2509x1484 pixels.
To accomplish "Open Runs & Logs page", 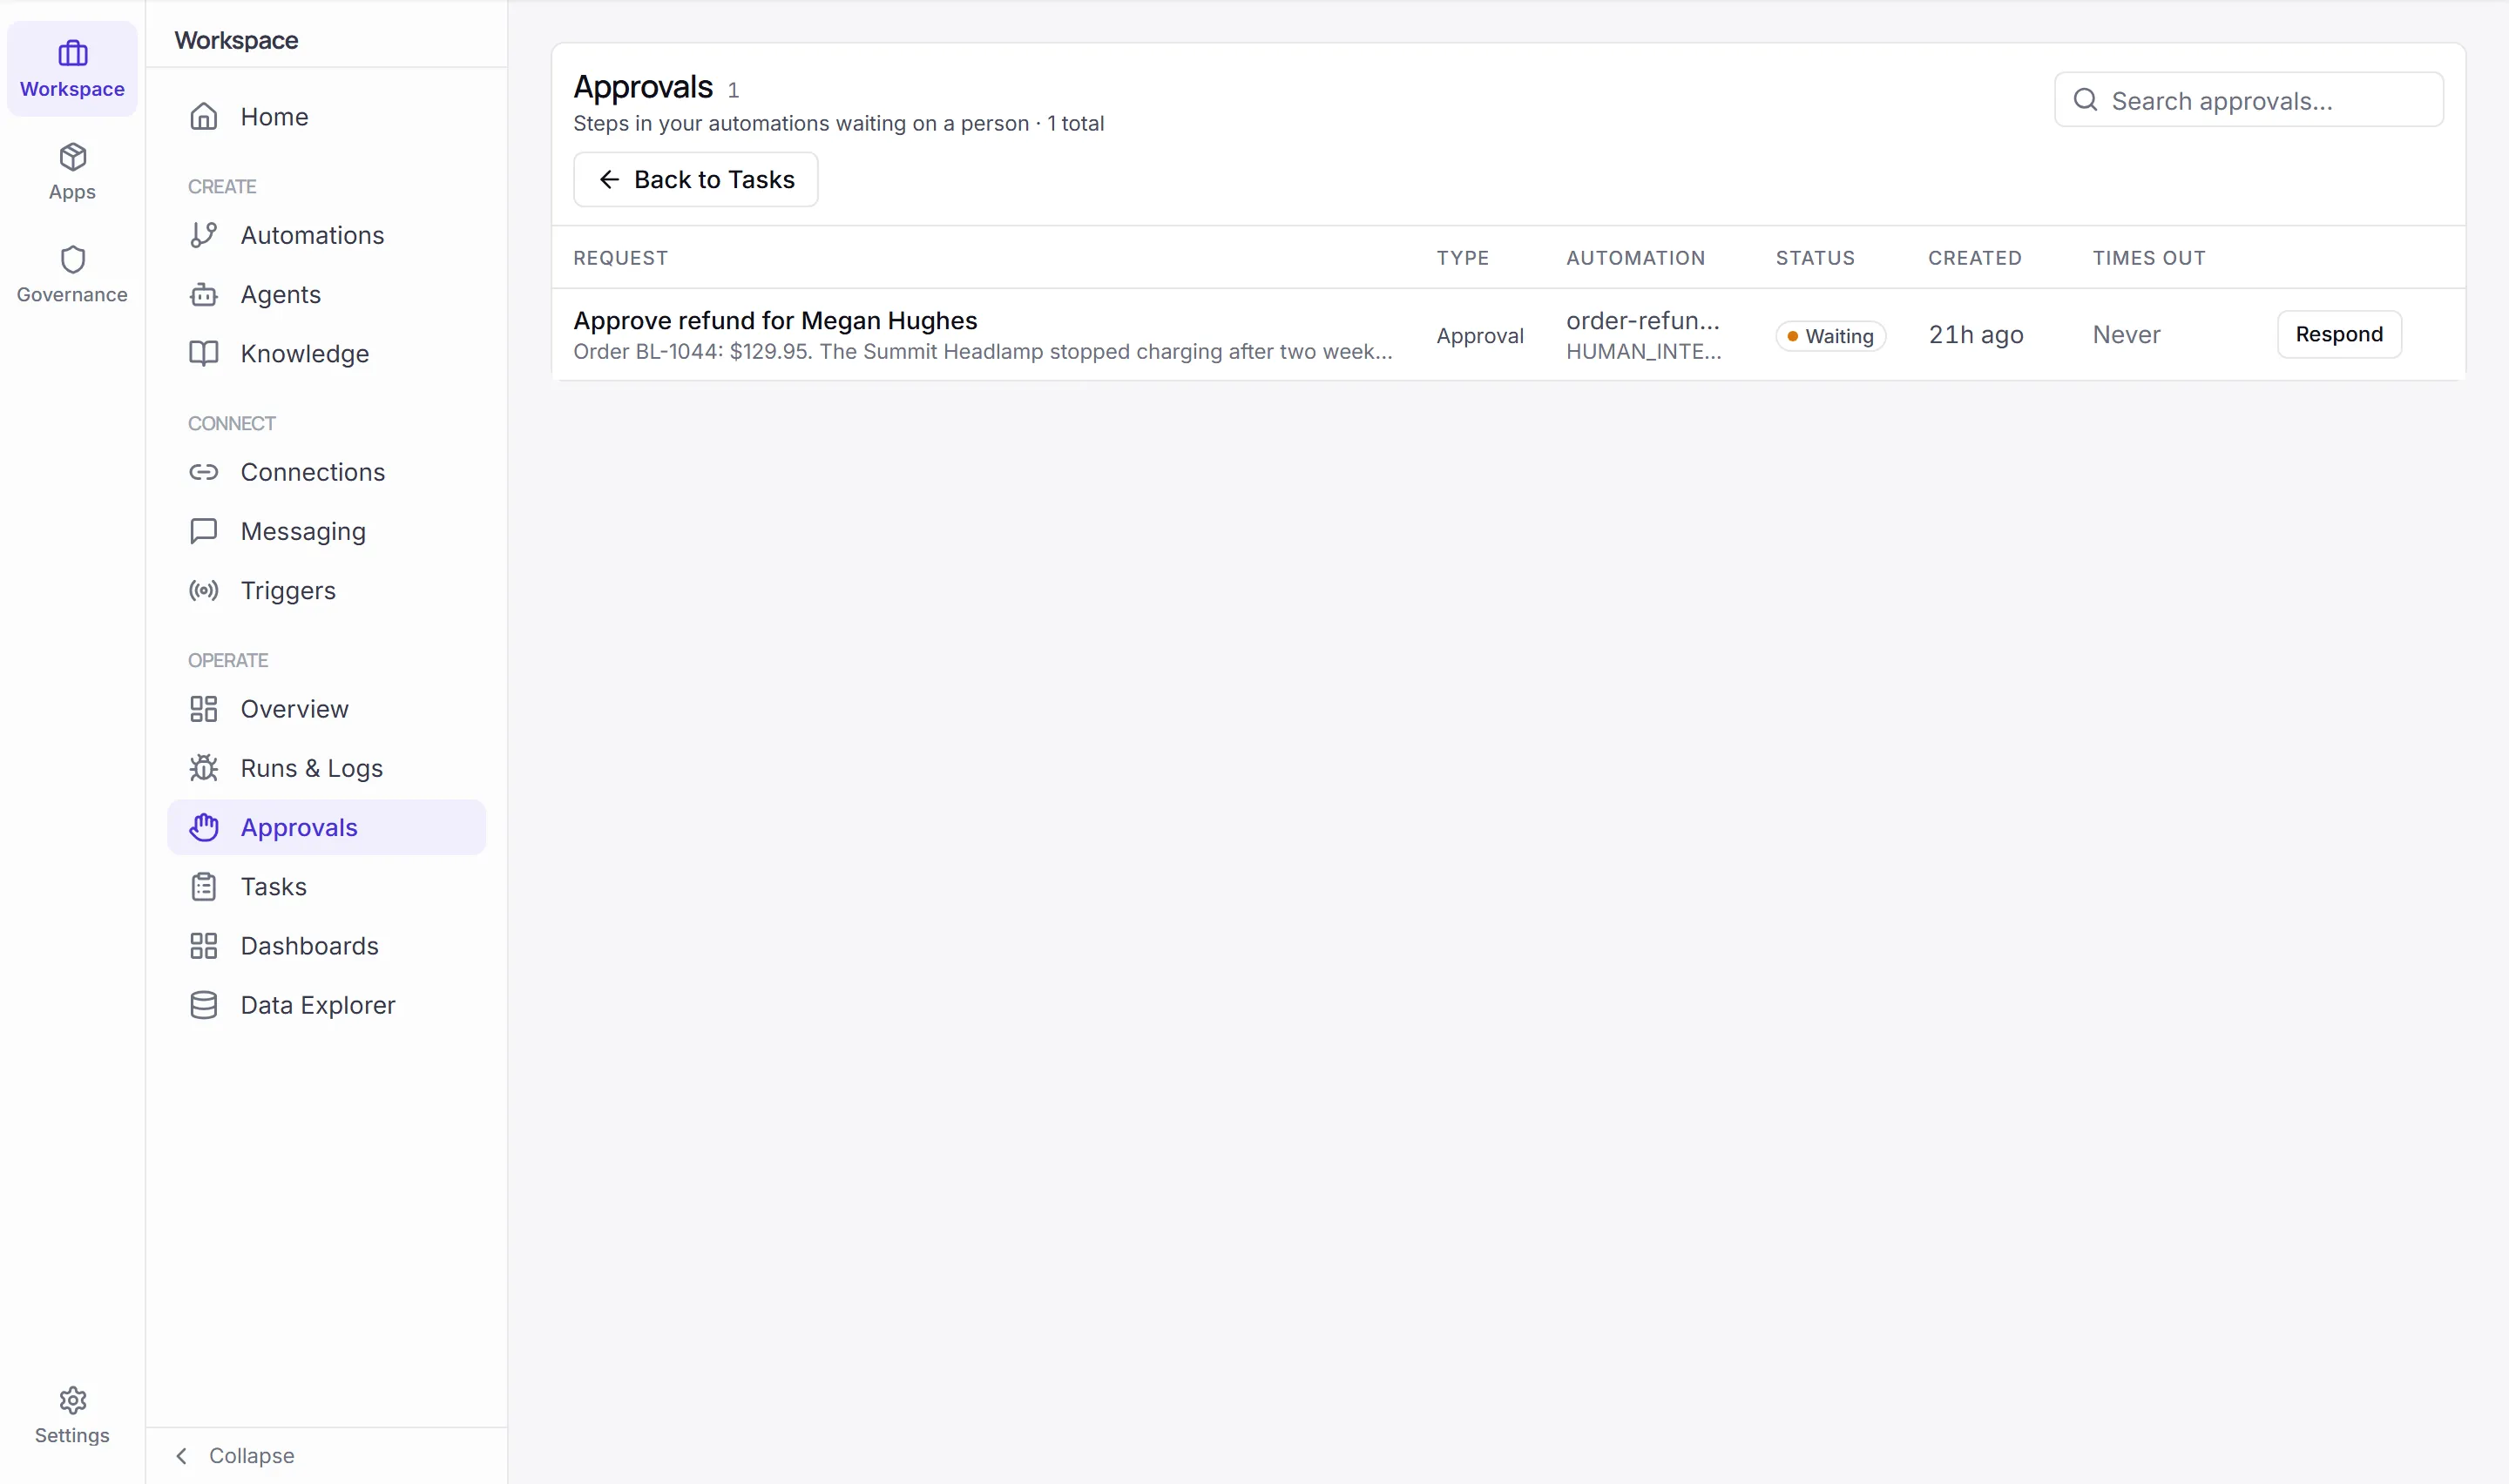I will 326,768.
